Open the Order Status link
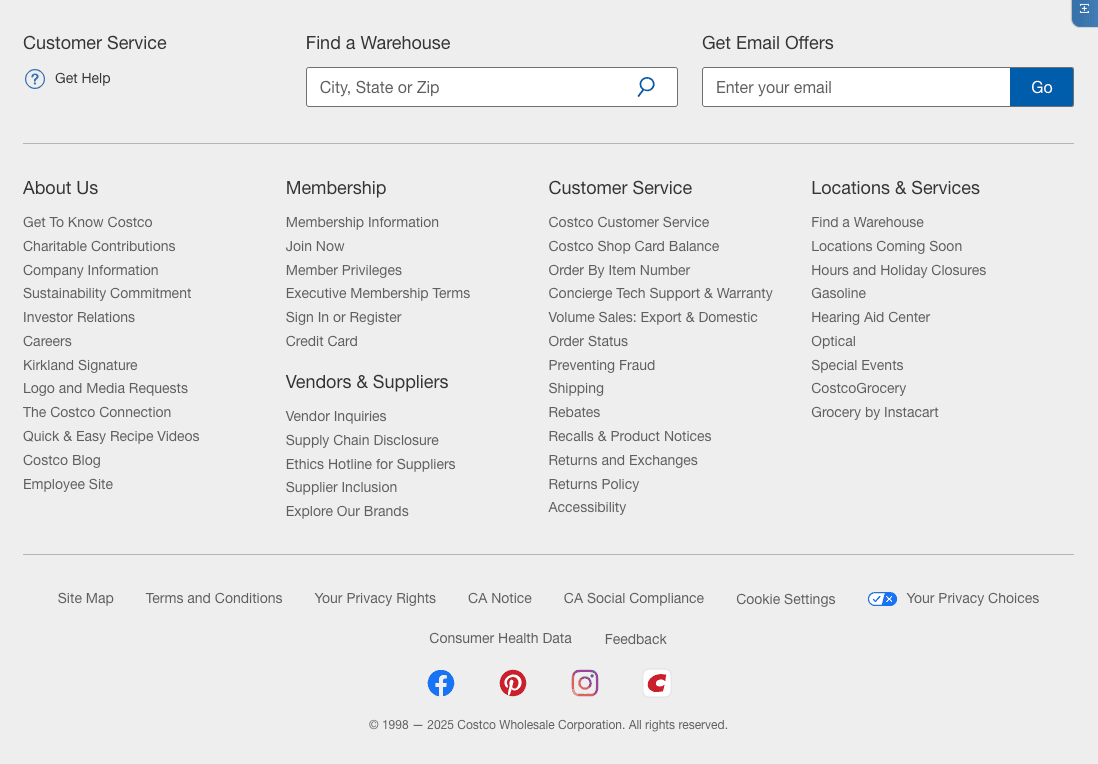 click(x=588, y=342)
